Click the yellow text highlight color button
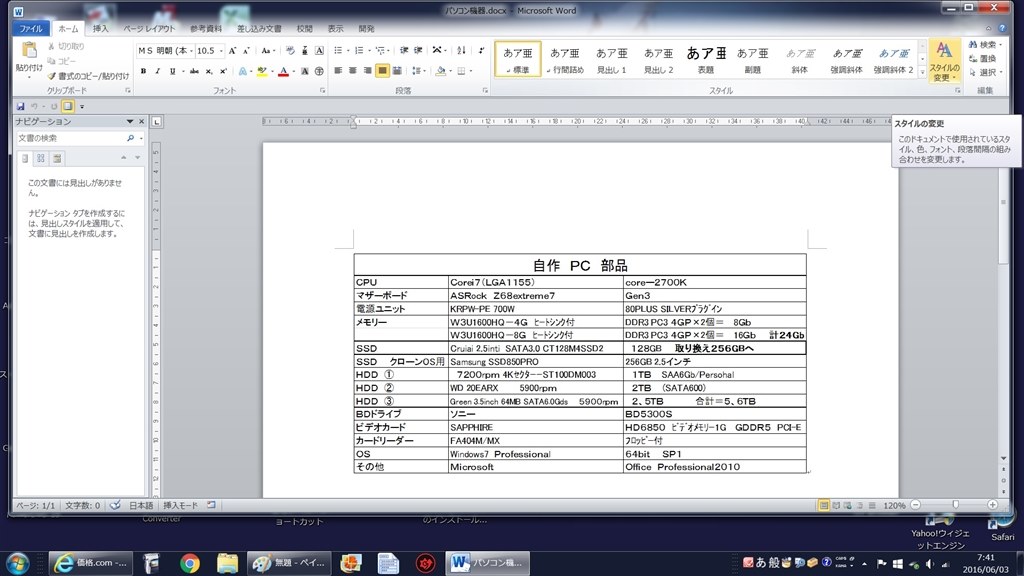Screen dimensions: 1024x576 (262, 71)
